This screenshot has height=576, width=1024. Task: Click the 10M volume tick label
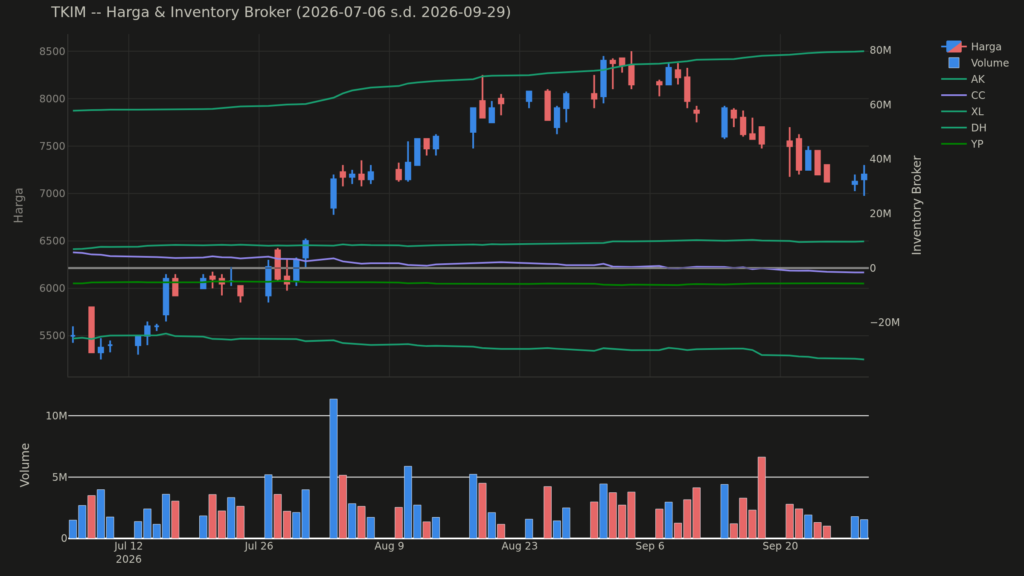point(56,416)
